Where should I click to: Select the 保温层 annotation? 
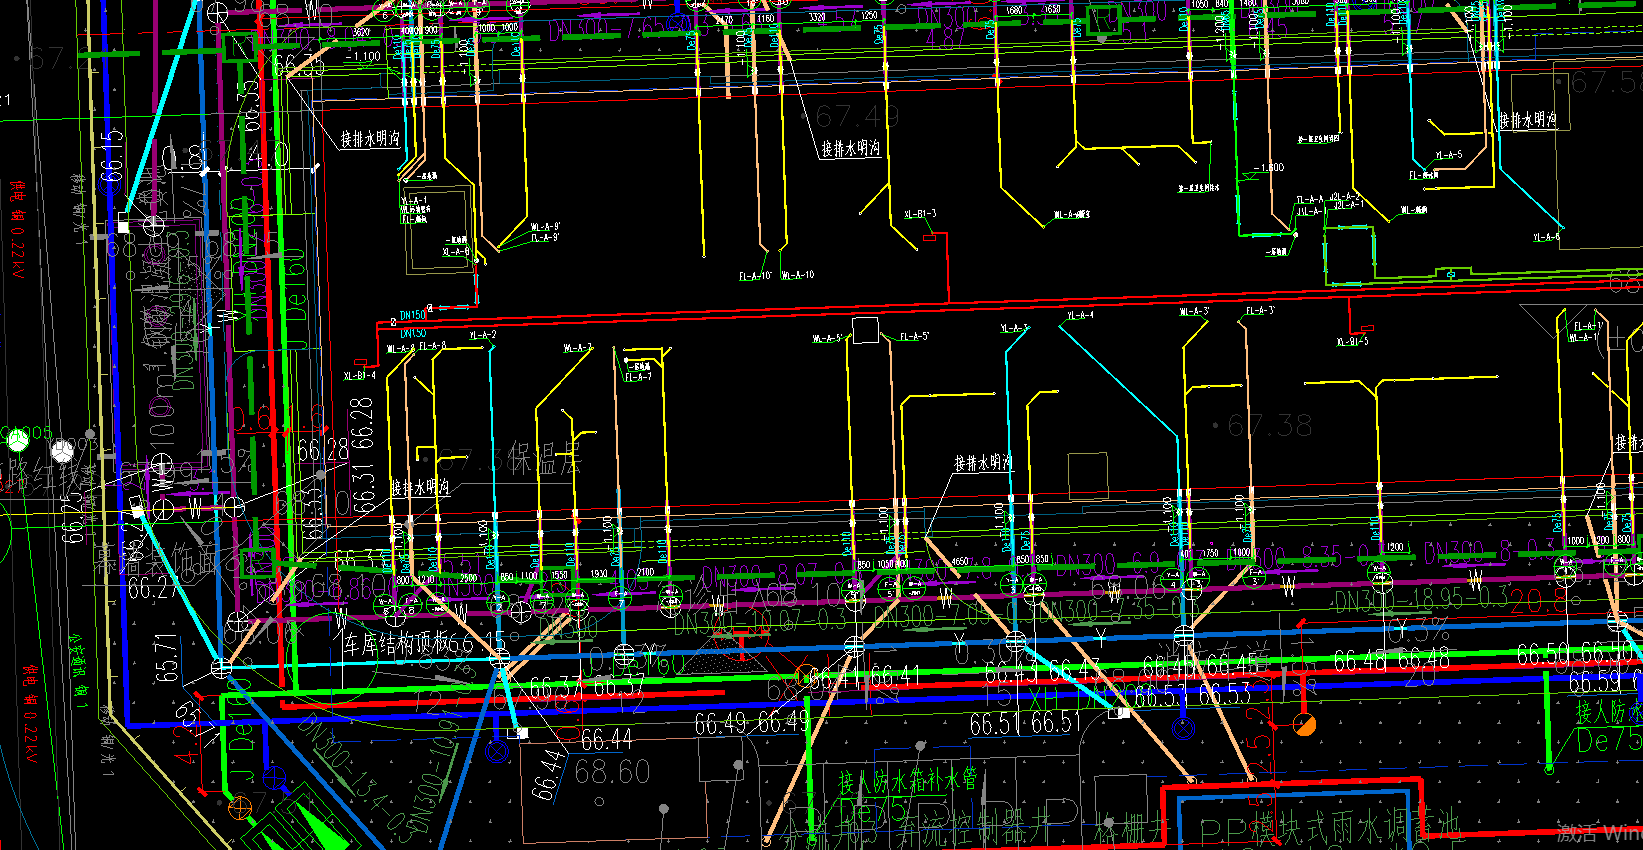point(544,459)
